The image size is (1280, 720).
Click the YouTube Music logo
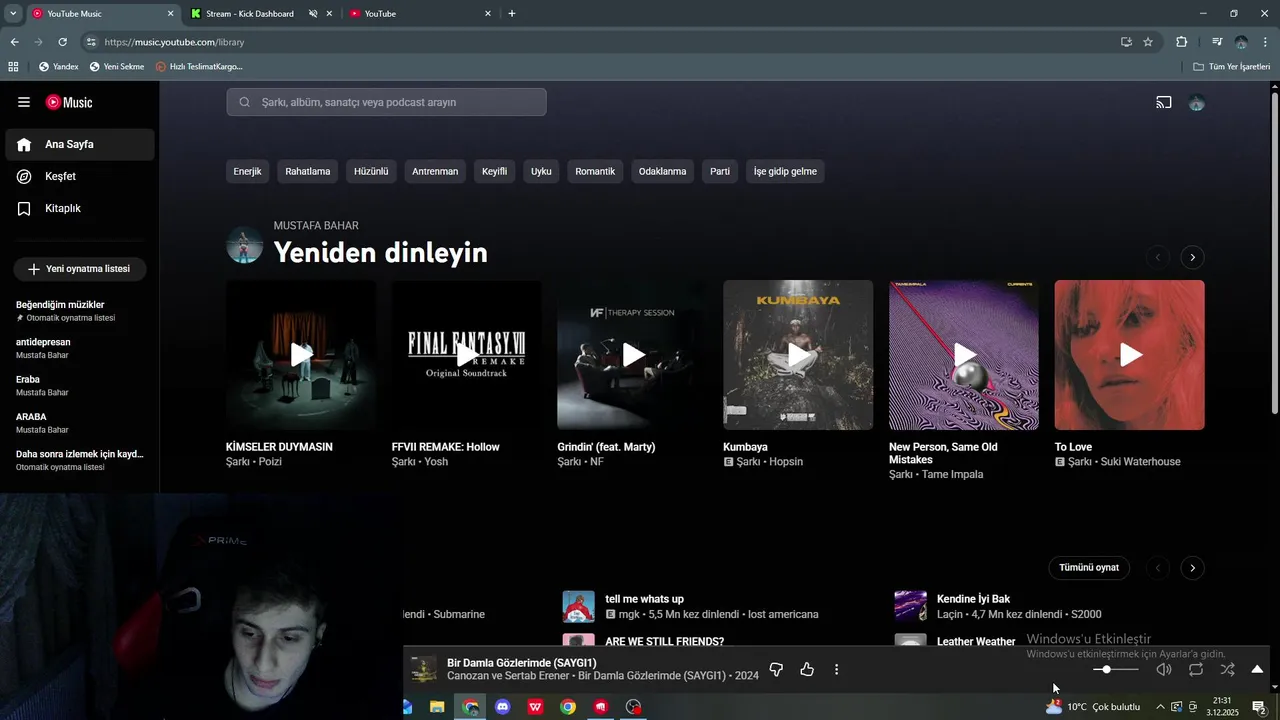click(x=69, y=102)
